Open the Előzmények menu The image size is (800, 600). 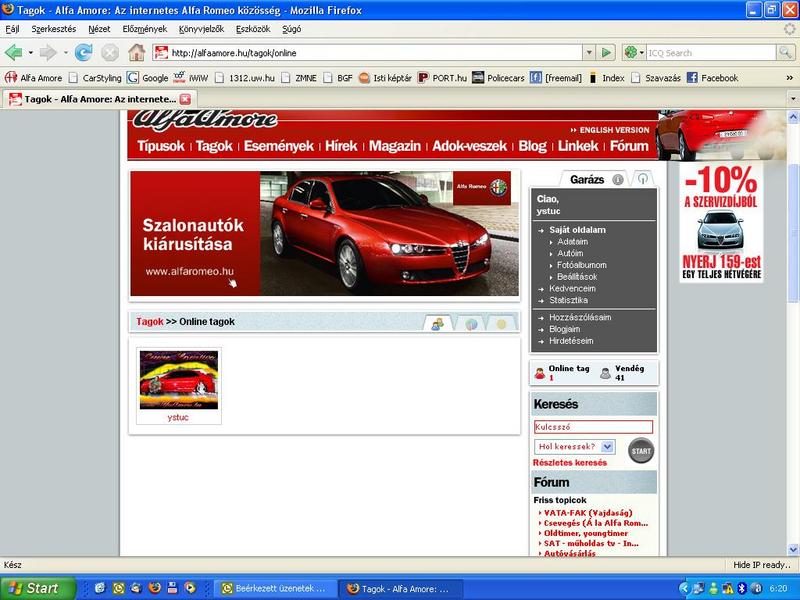[144, 29]
